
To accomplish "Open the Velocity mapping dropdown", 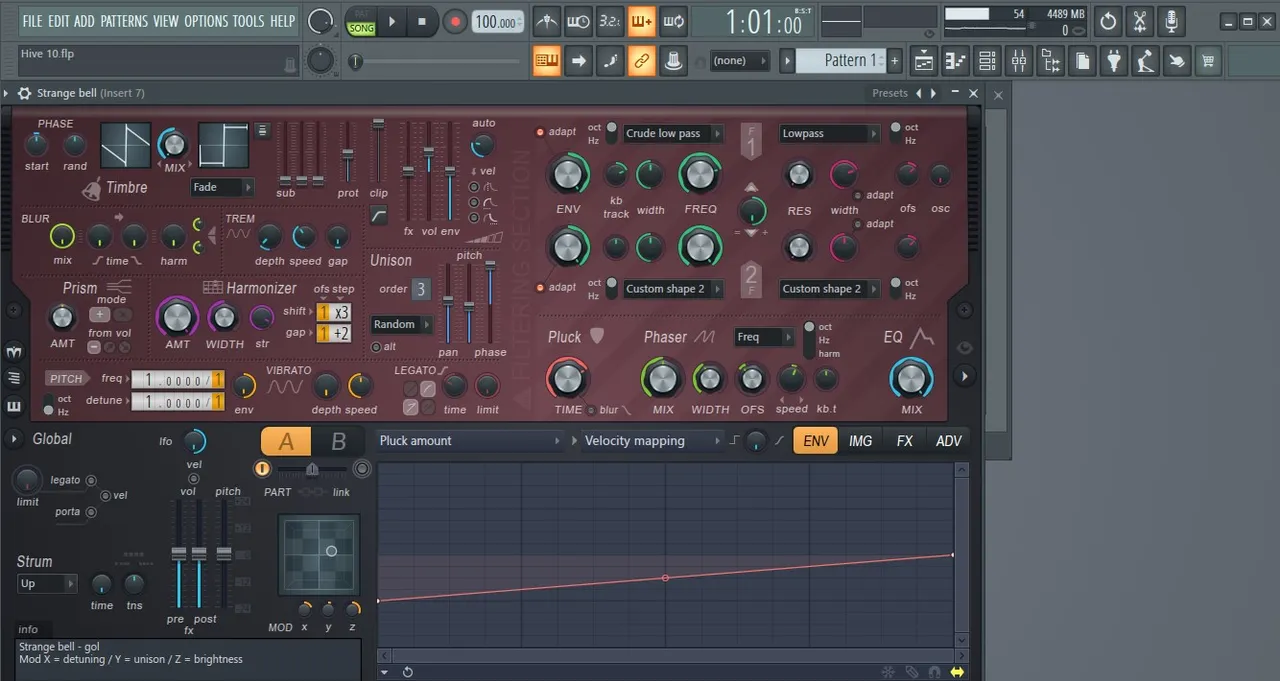I will point(652,441).
